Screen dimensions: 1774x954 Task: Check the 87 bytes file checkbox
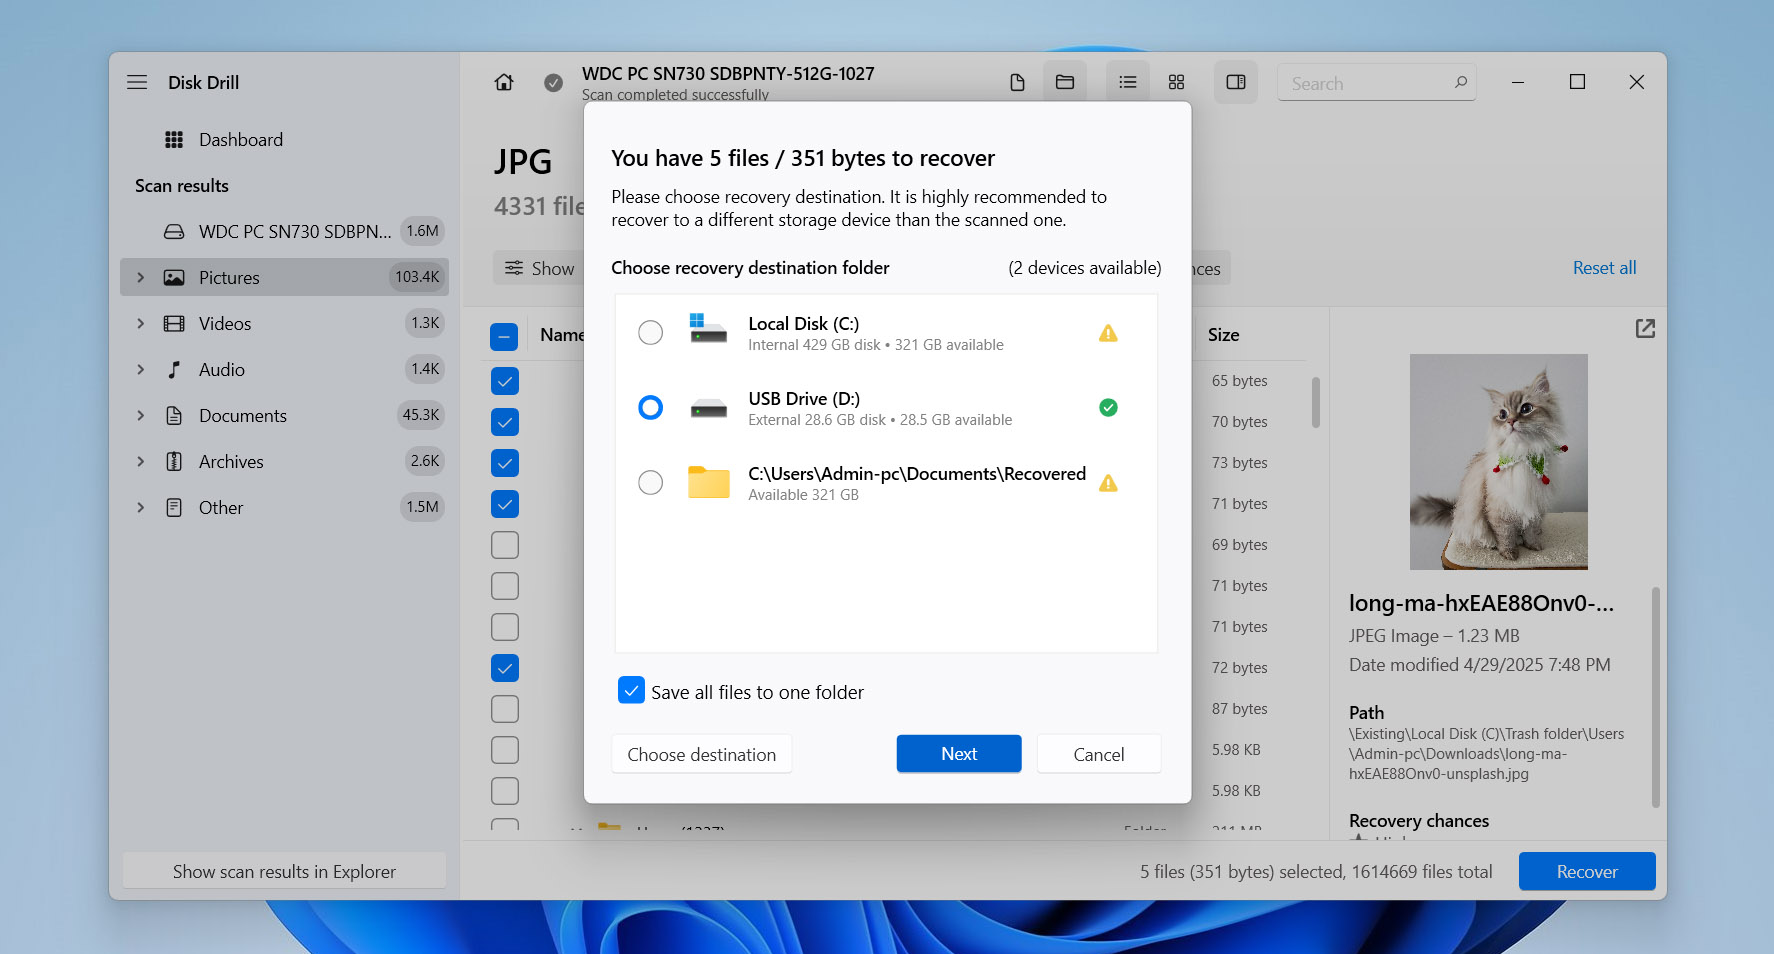pos(504,709)
